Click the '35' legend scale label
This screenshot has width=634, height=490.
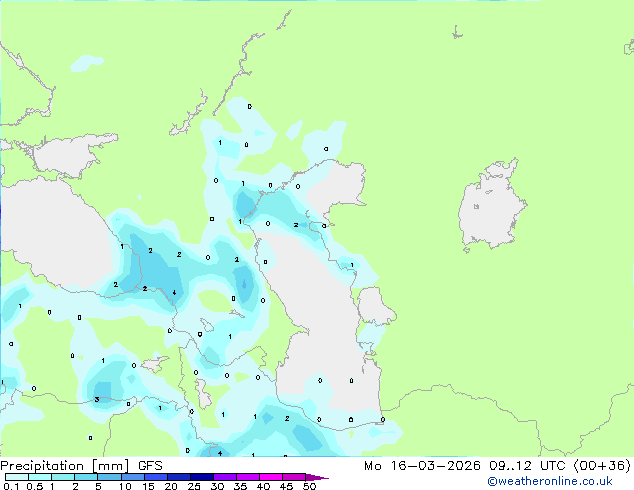[x=240, y=486]
